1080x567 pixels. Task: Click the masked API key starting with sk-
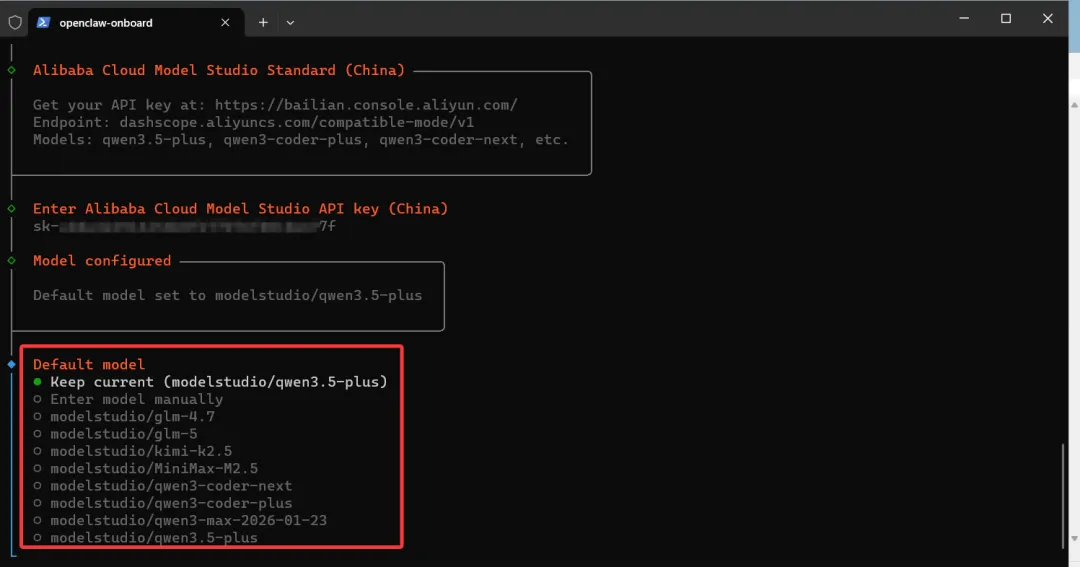[185, 226]
